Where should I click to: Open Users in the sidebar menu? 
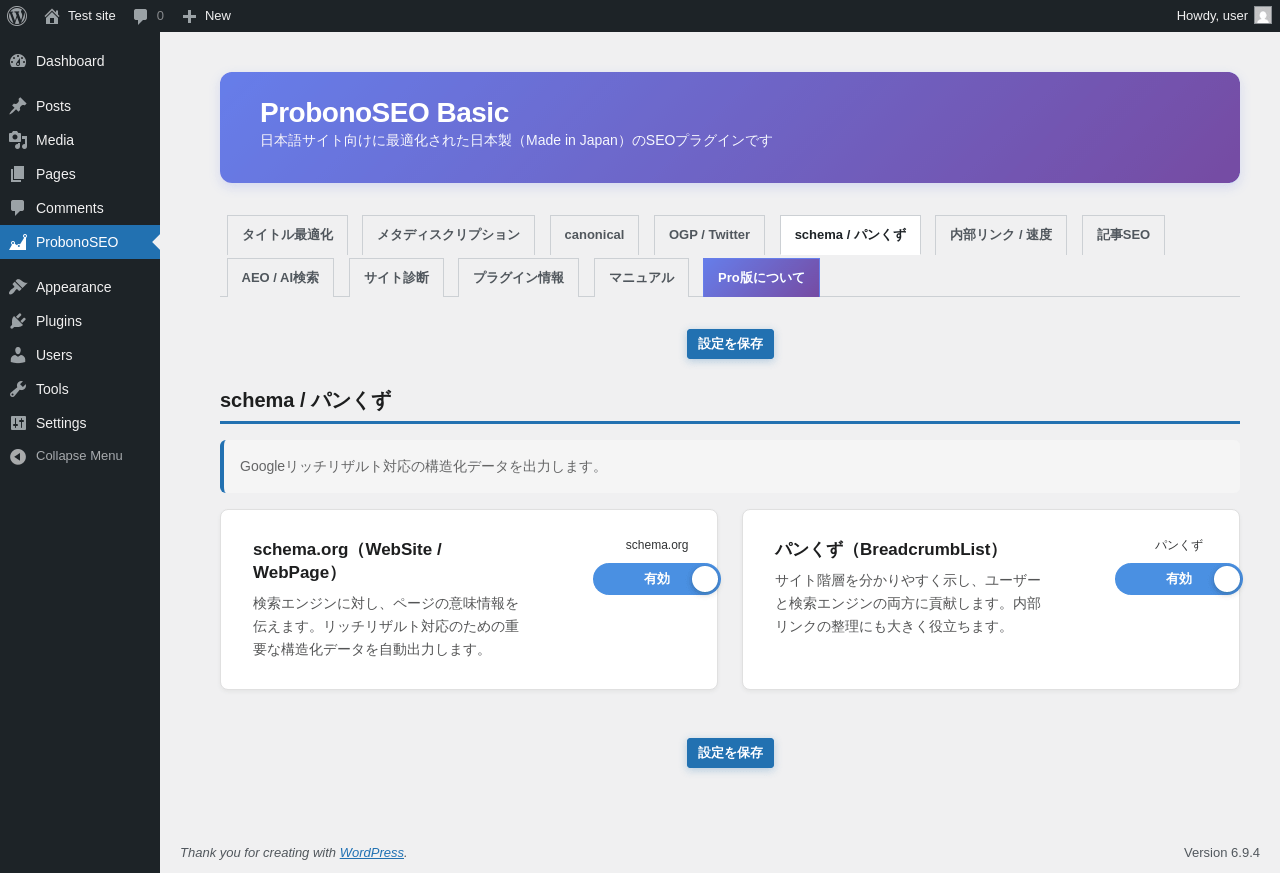coord(80,355)
